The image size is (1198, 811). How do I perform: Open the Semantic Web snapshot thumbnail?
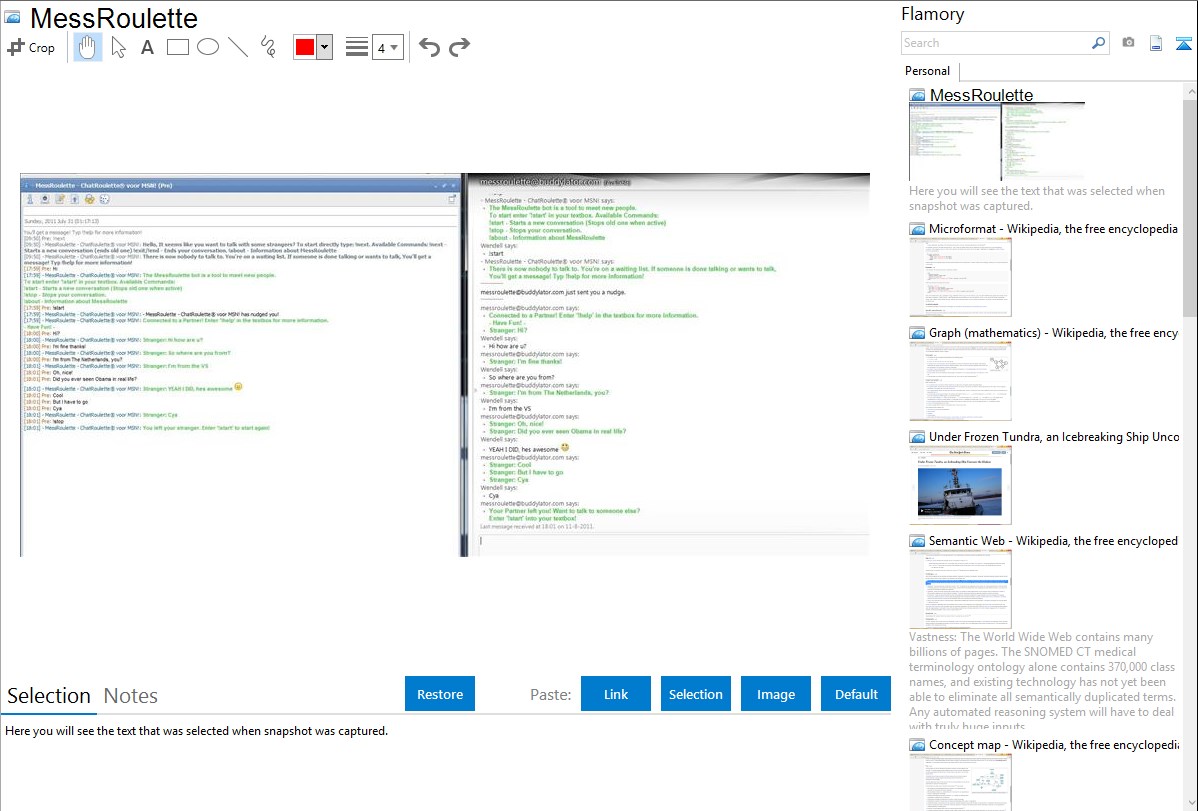click(x=960, y=588)
